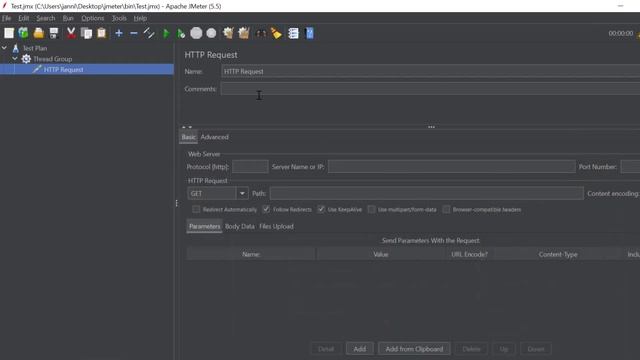Click the Name input field
640x360 pixels.
tap(430, 71)
